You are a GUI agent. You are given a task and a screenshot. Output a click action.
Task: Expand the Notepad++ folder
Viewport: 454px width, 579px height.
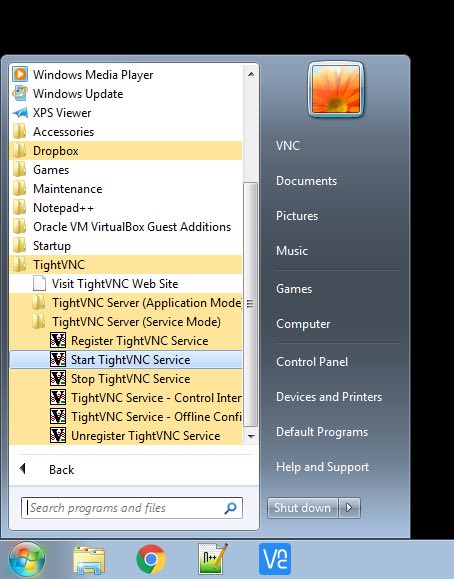(126, 208)
